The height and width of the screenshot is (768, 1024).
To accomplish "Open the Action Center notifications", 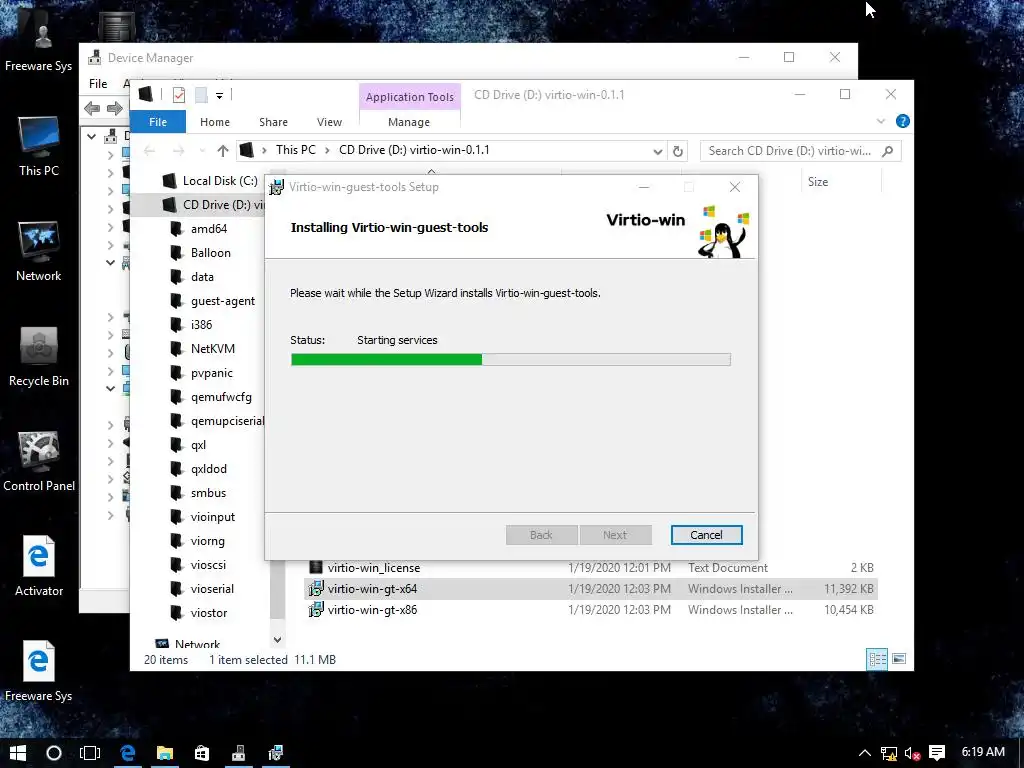I will [937, 753].
